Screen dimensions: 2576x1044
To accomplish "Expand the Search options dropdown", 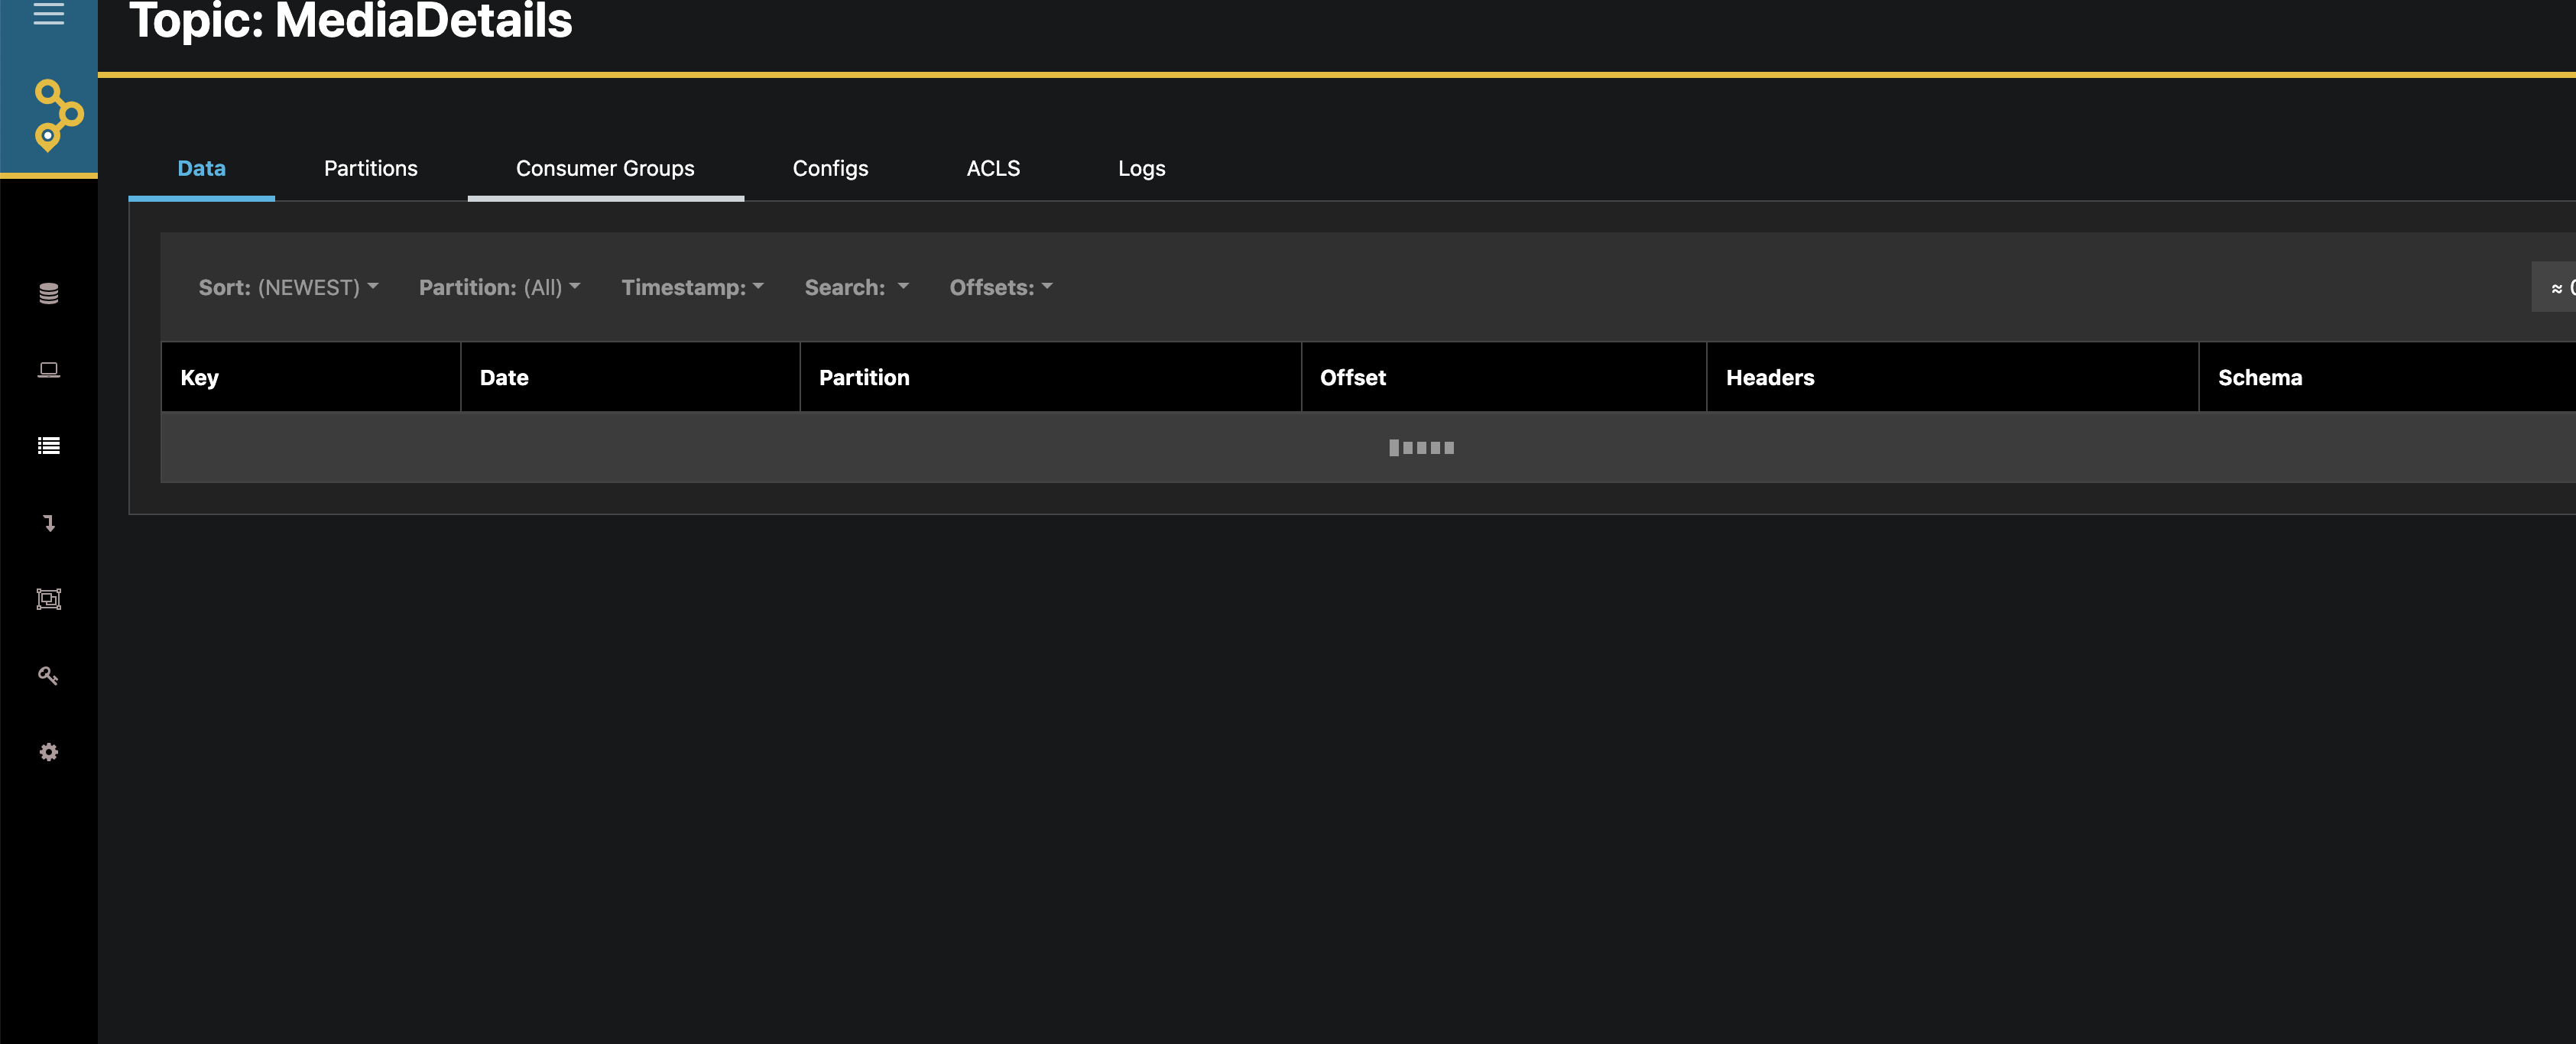I will (x=856, y=287).
